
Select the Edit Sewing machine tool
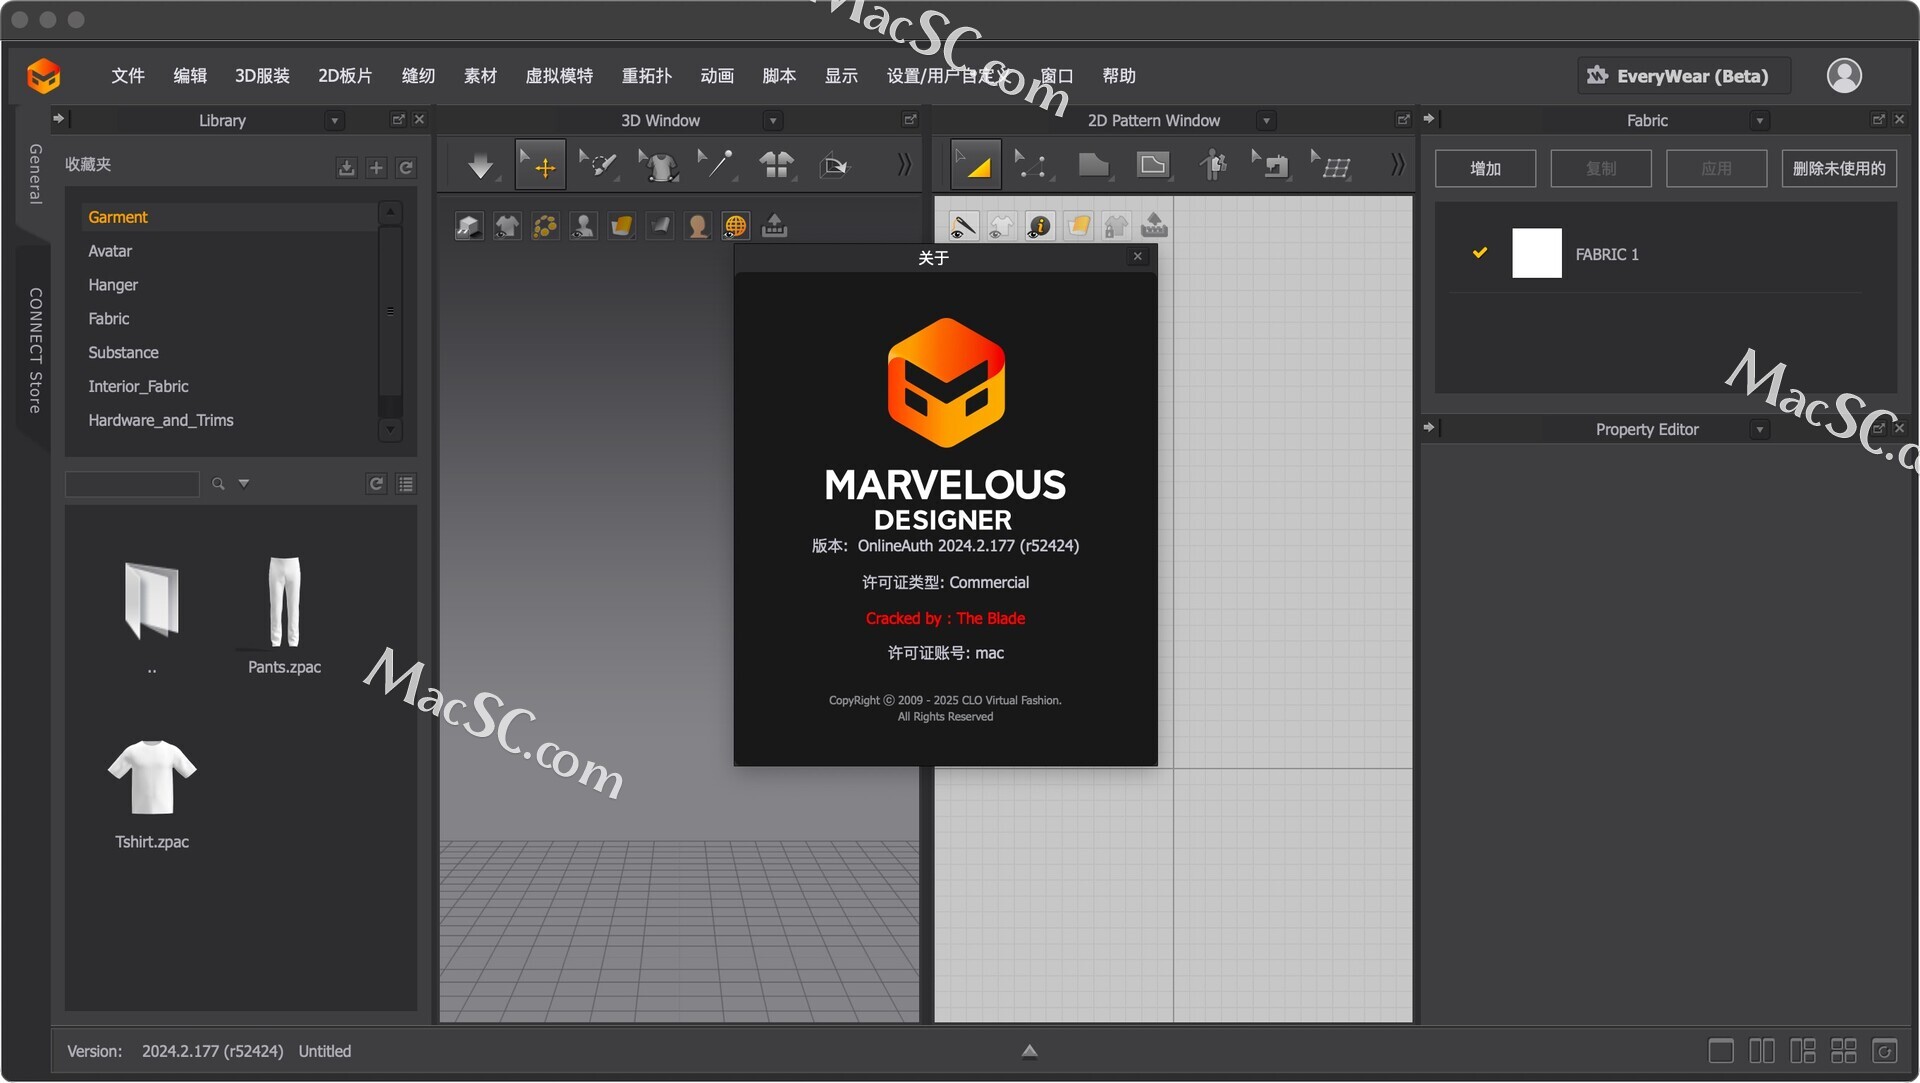coord(1272,165)
